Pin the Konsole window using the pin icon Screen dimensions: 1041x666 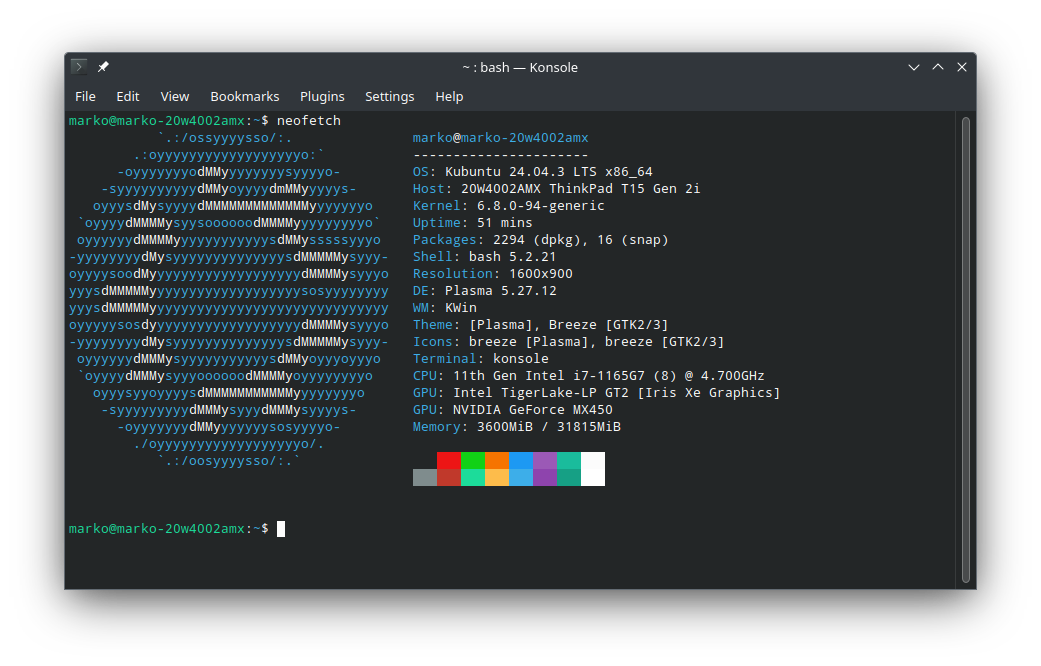coord(102,66)
